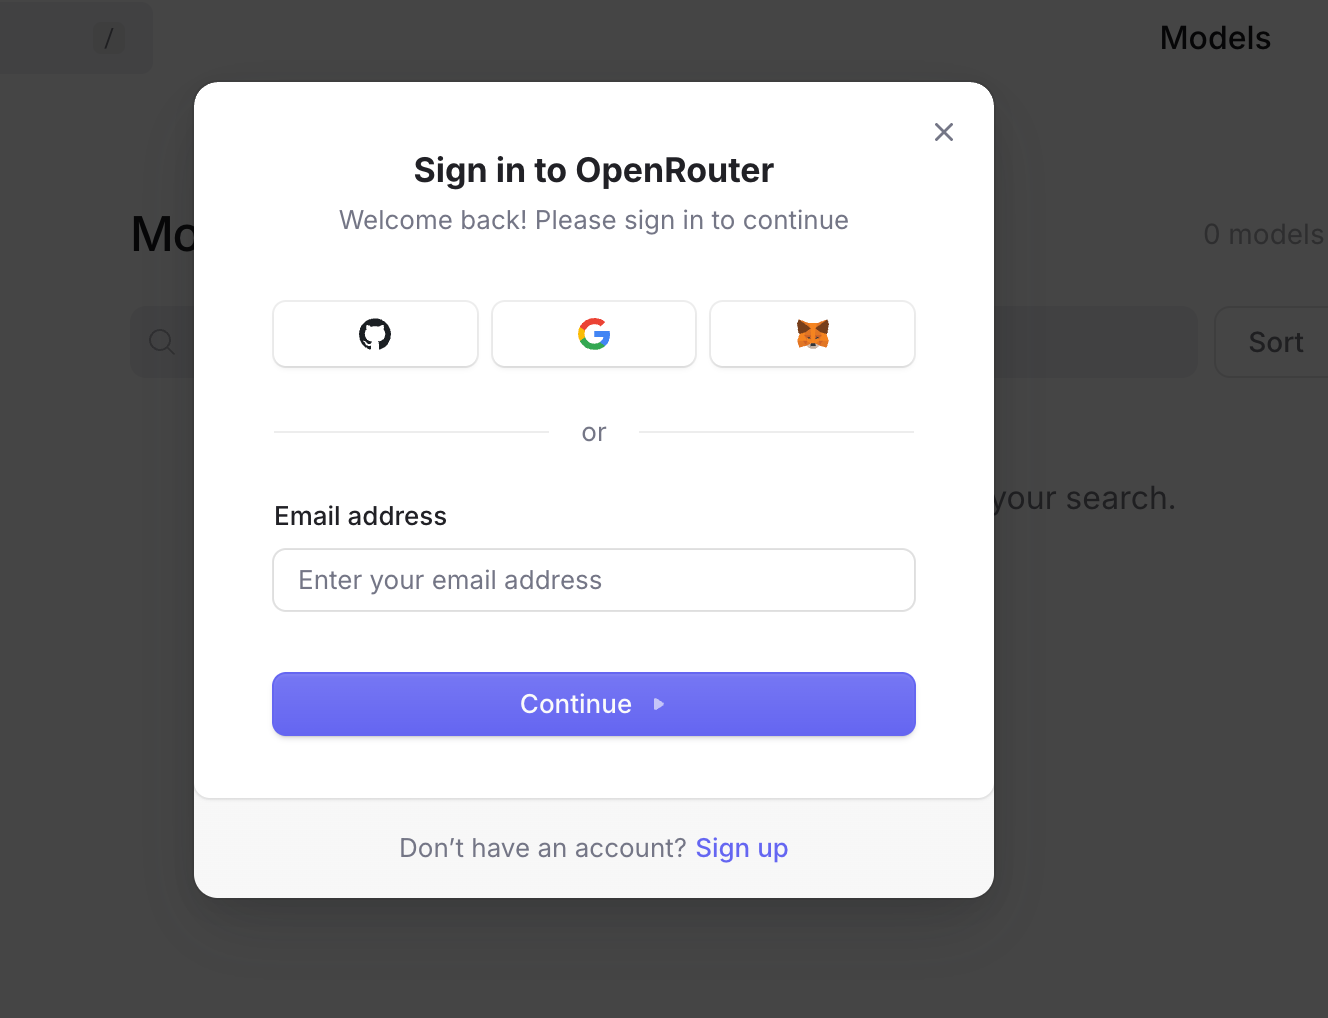The width and height of the screenshot is (1328, 1018).
Task: Click the "or" divider text
Action: coord(594,432)
